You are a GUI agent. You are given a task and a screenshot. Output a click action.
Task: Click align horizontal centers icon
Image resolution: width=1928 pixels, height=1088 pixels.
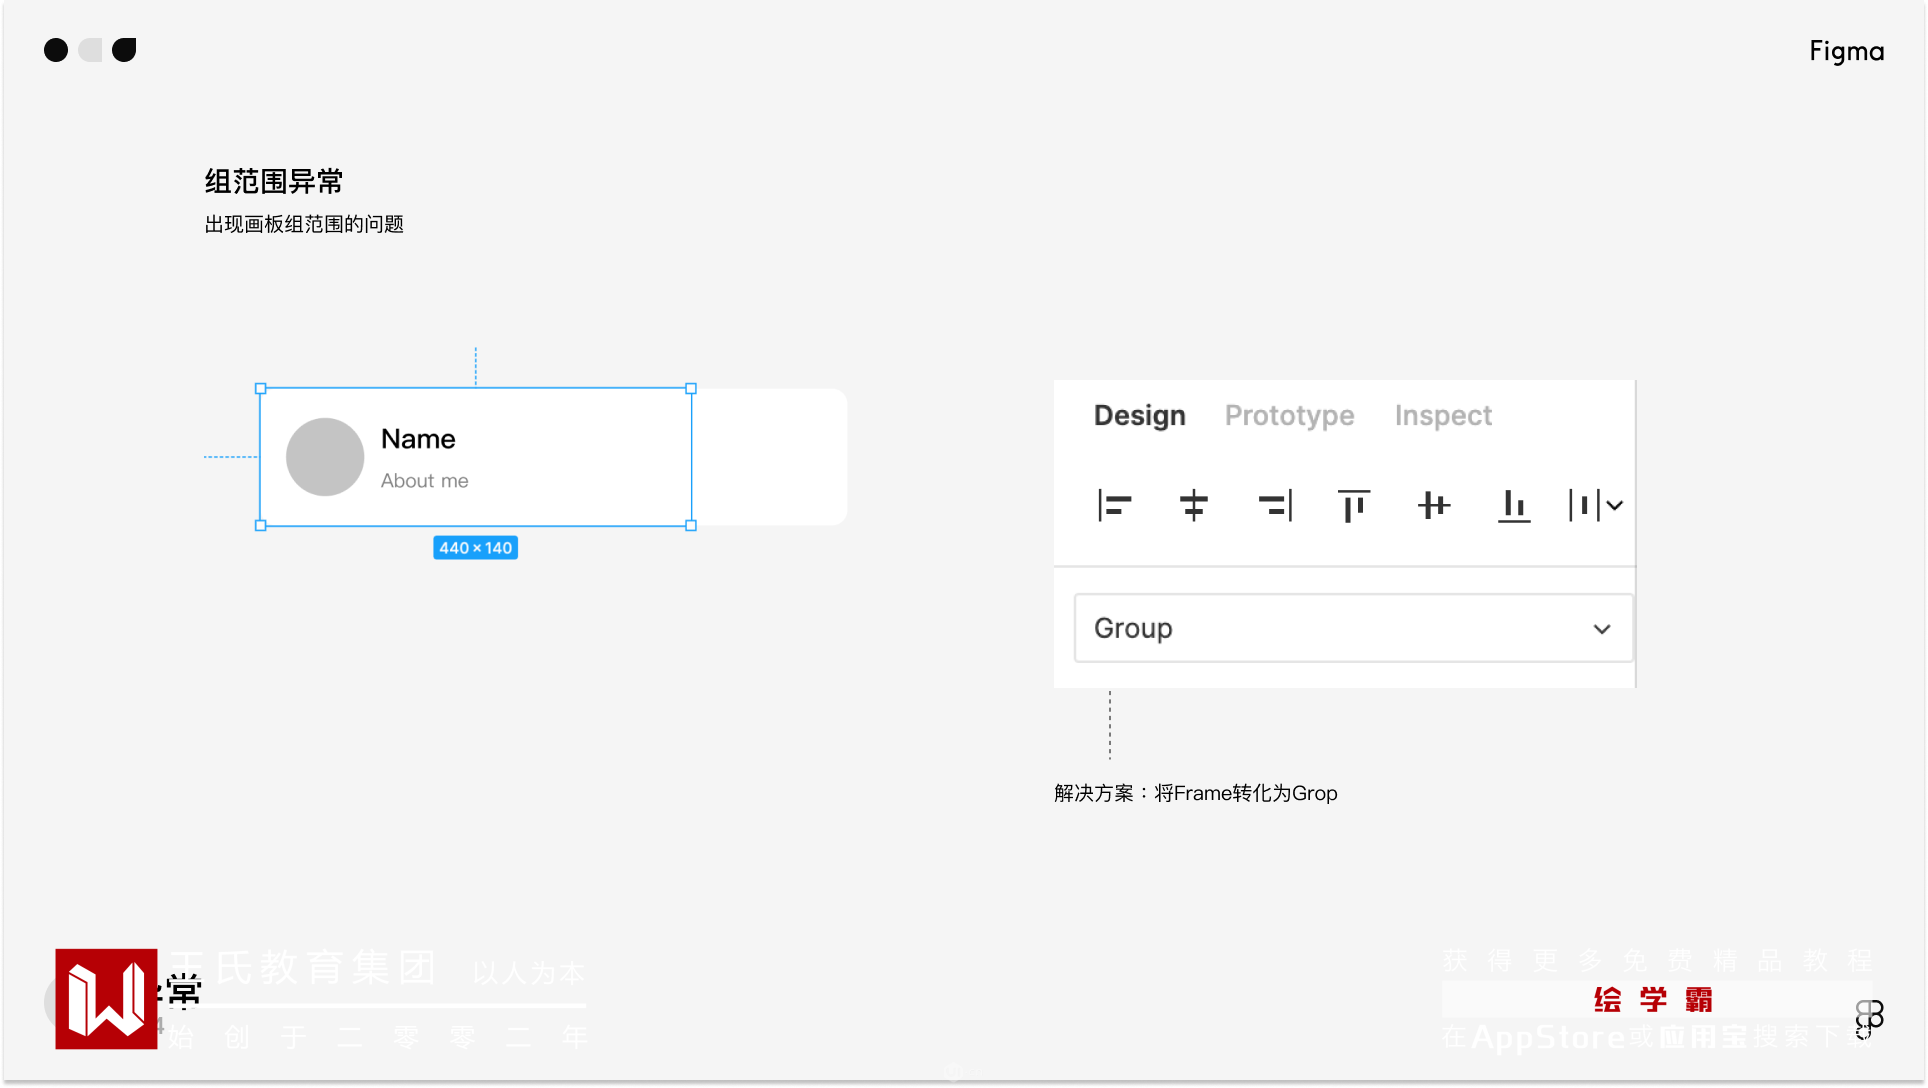tap(1193, 506)
